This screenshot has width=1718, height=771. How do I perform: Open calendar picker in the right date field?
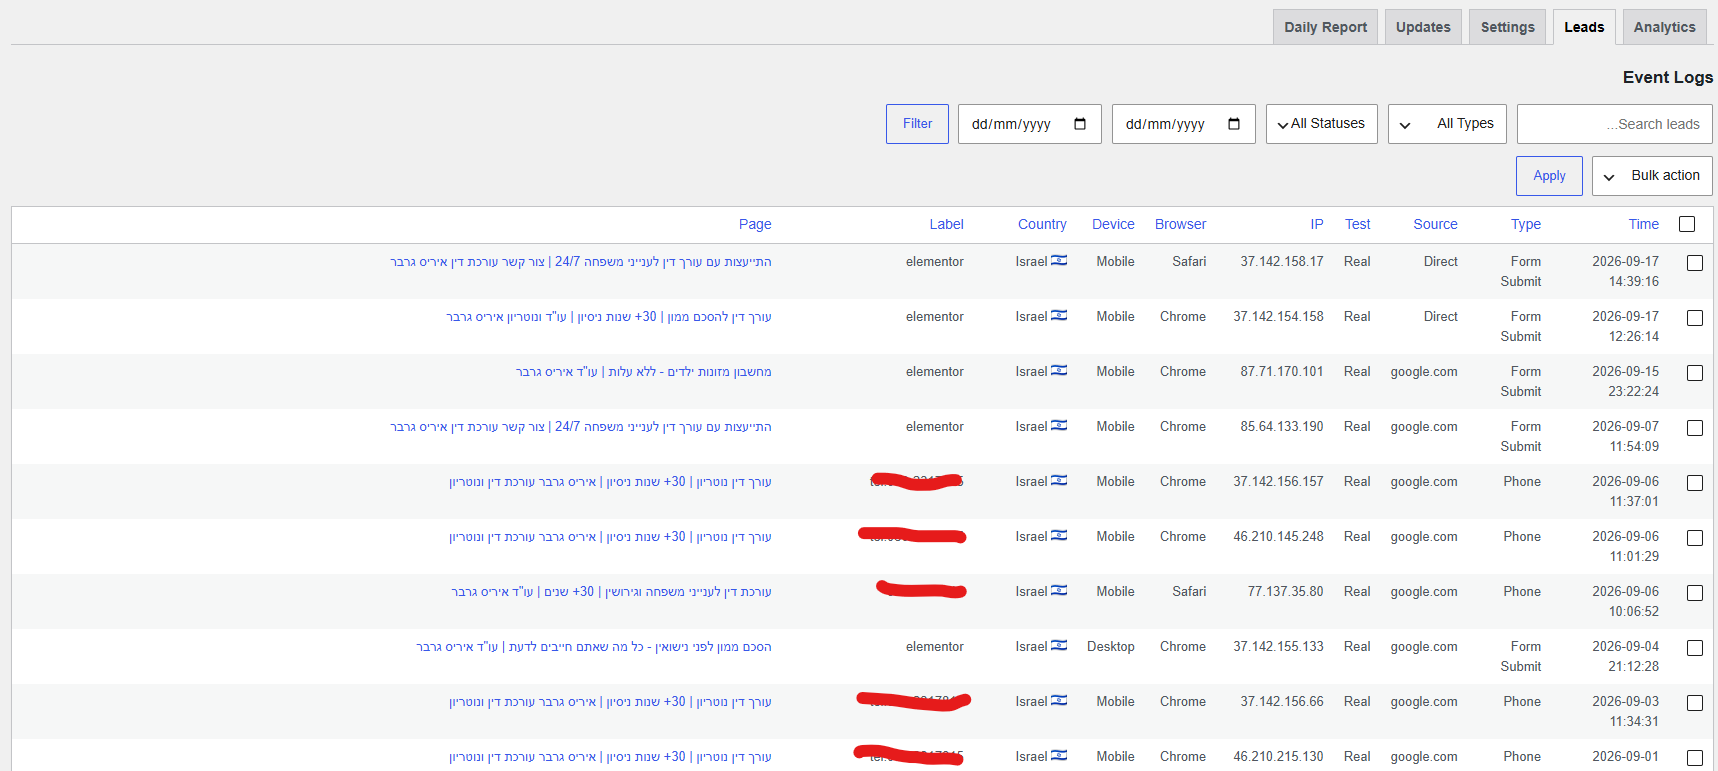[x=1234, y=124]
